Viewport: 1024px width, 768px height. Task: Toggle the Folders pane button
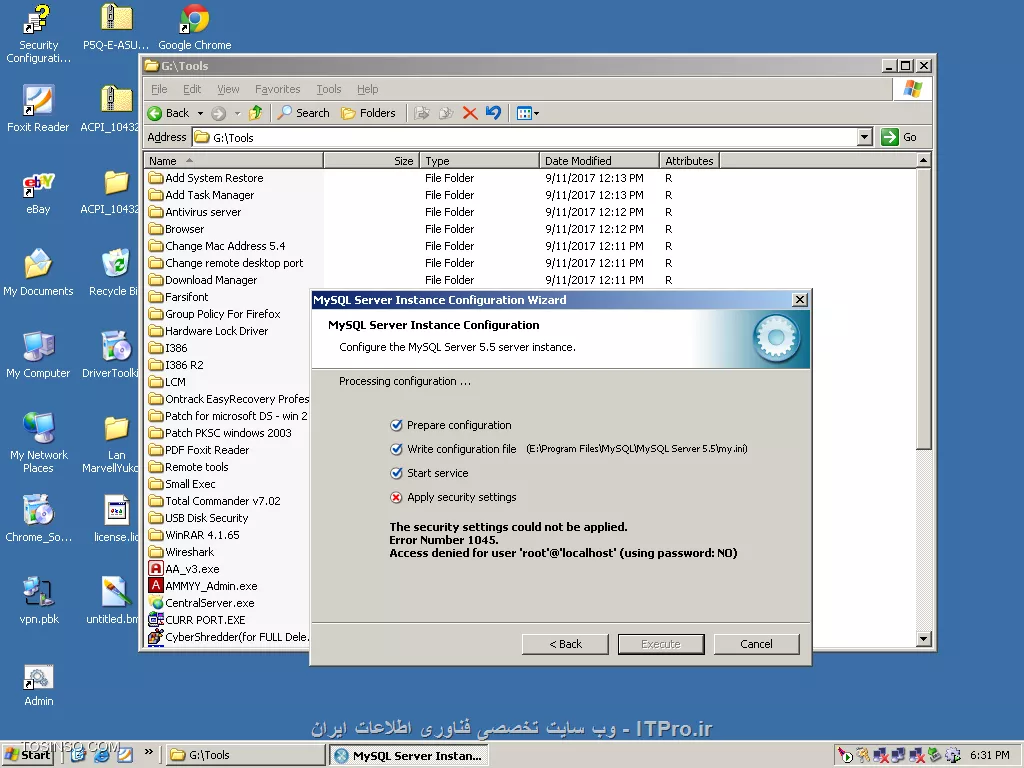pos(368,113)
